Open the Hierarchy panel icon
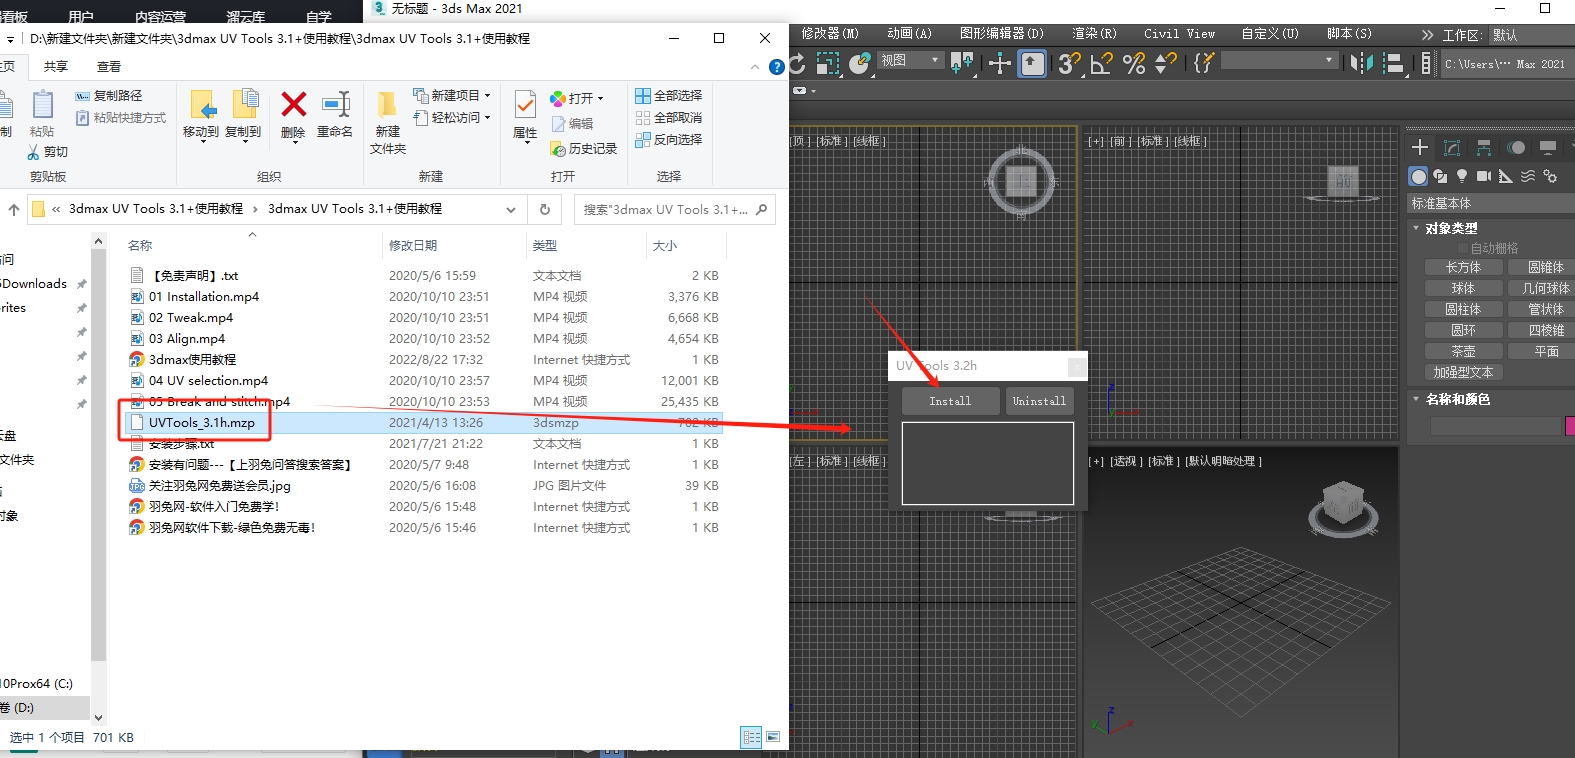The image size is (1575, 758). pyautogui.click(x=1484, y=148)
